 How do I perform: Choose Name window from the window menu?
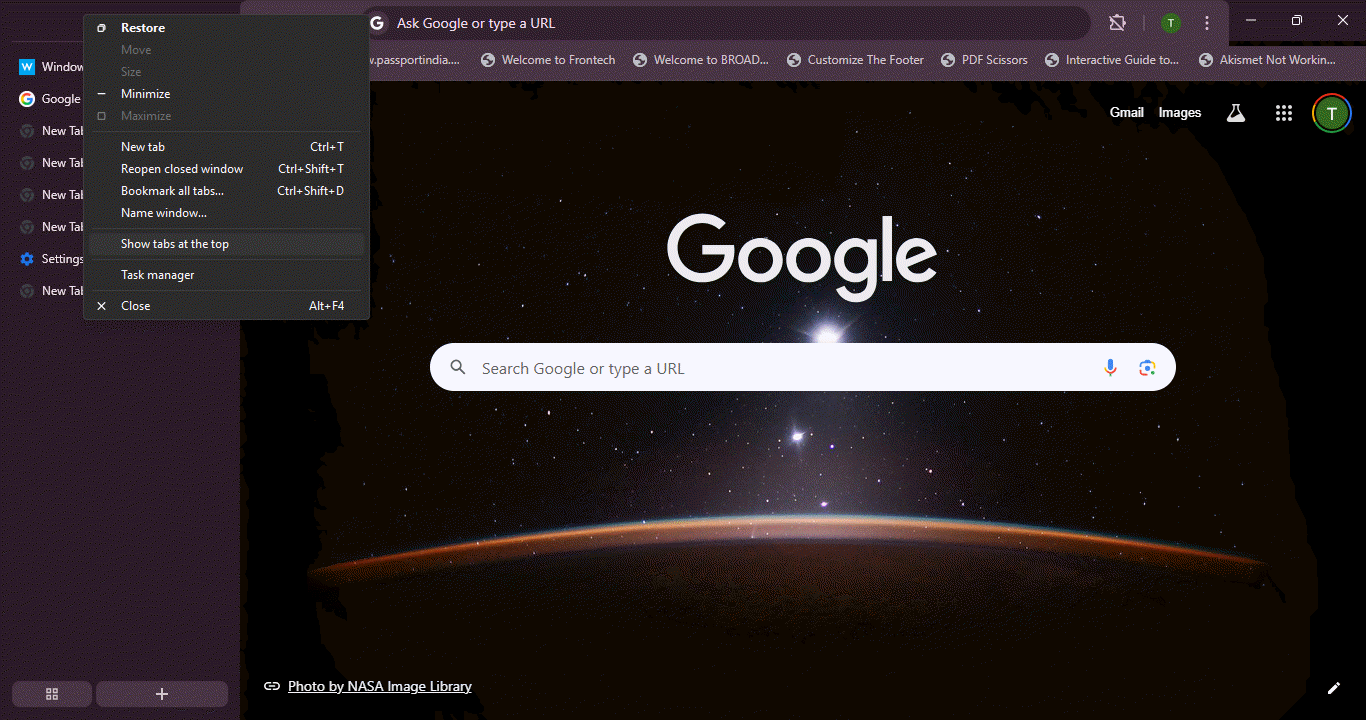pos(163,212)
